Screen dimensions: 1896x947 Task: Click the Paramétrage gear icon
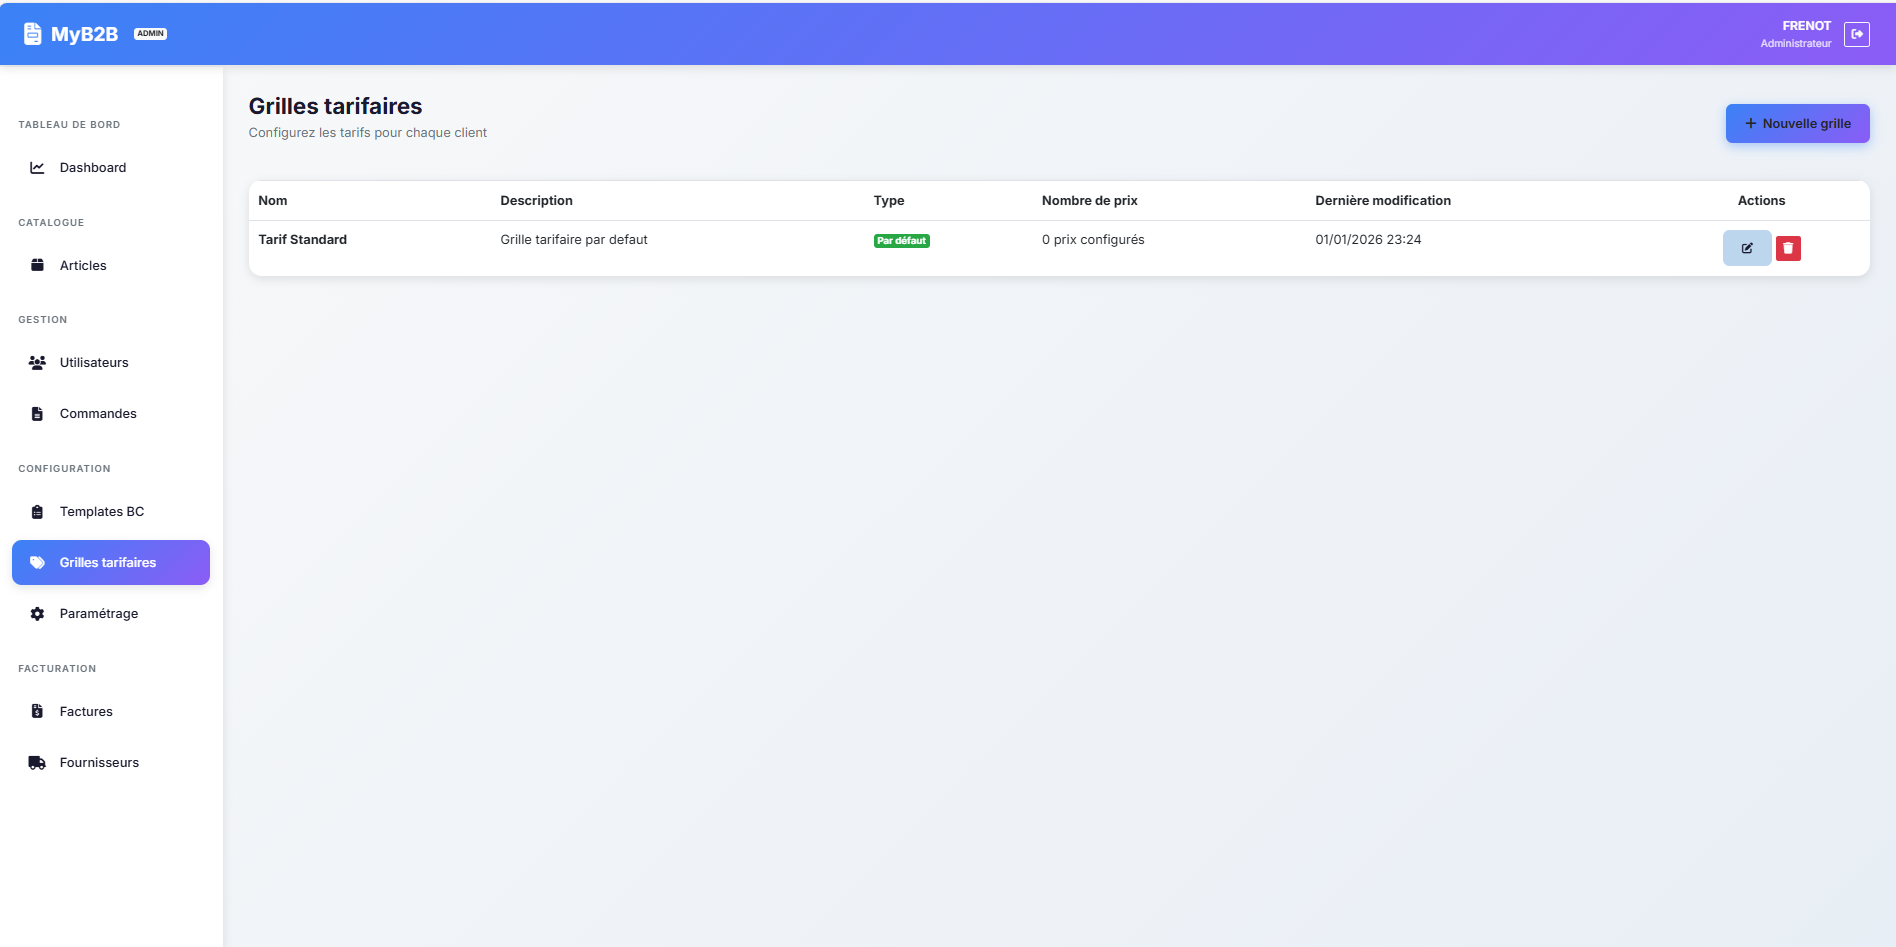pyautogui.click(x=37, y=614)
